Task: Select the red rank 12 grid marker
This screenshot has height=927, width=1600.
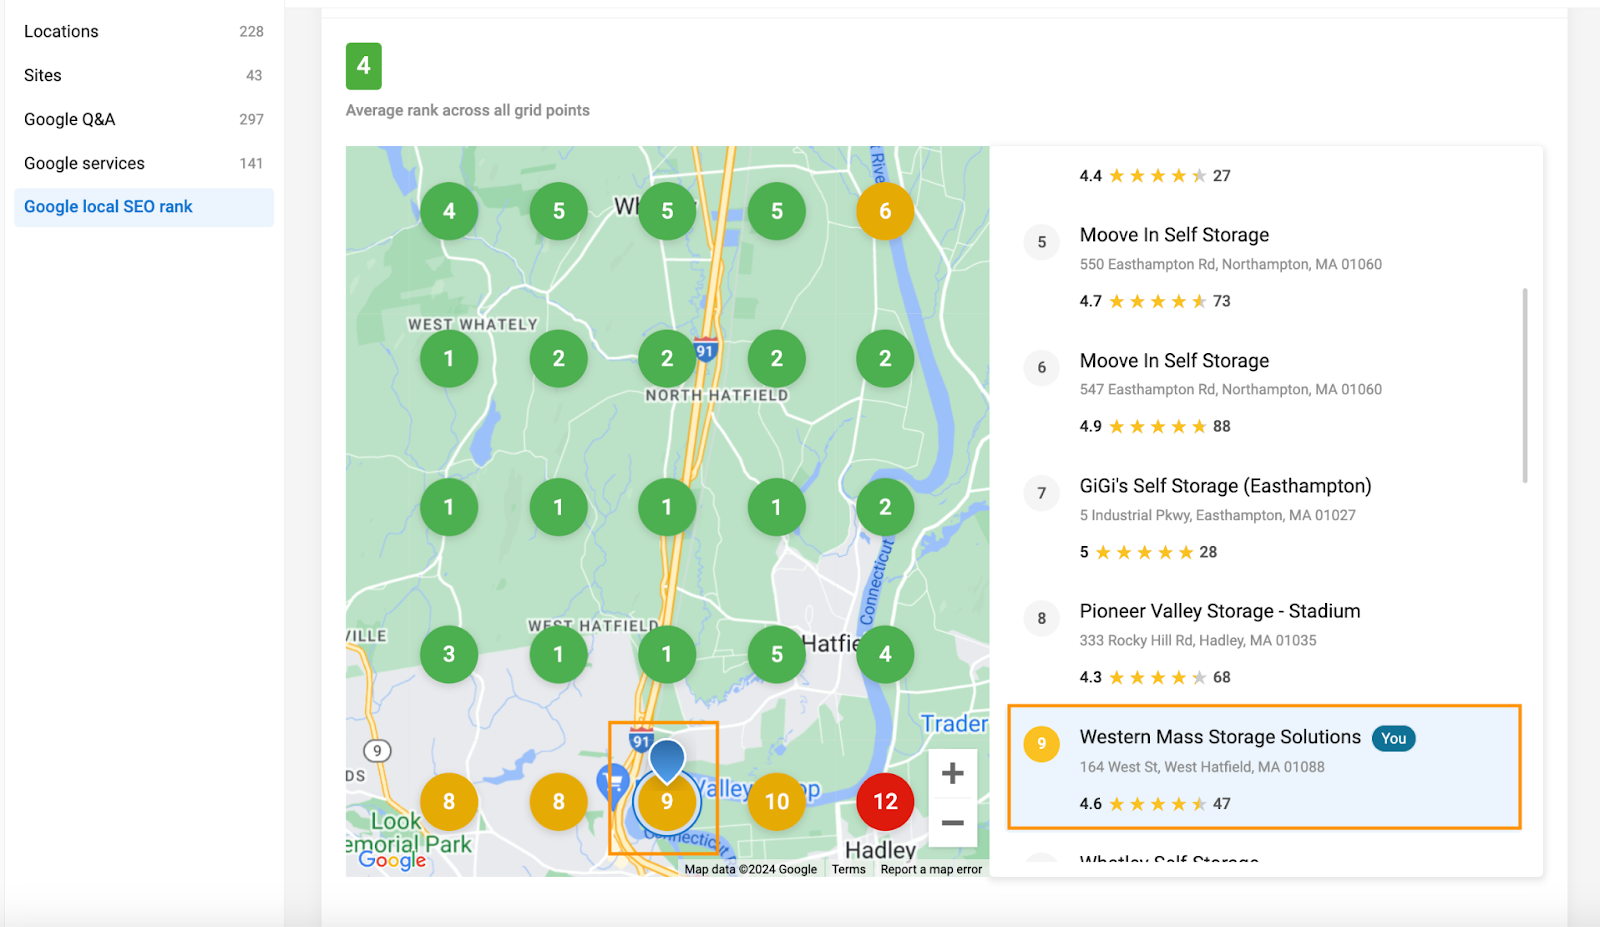Action: click(x=885, y=801)
